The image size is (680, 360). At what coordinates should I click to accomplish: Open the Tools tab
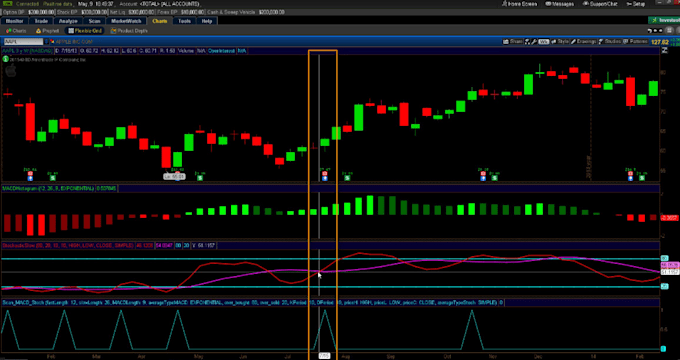tap(184, 21)
